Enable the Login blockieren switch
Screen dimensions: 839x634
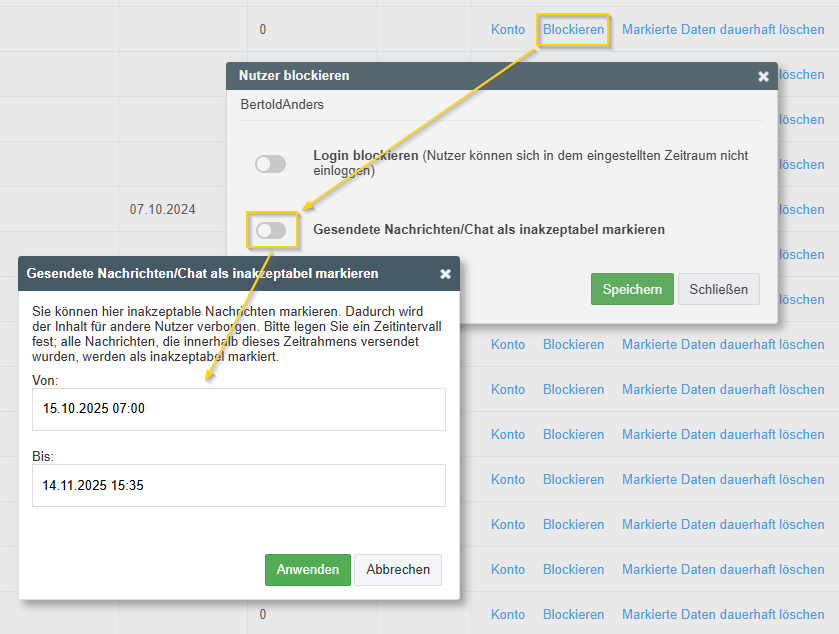coord(270,164)
